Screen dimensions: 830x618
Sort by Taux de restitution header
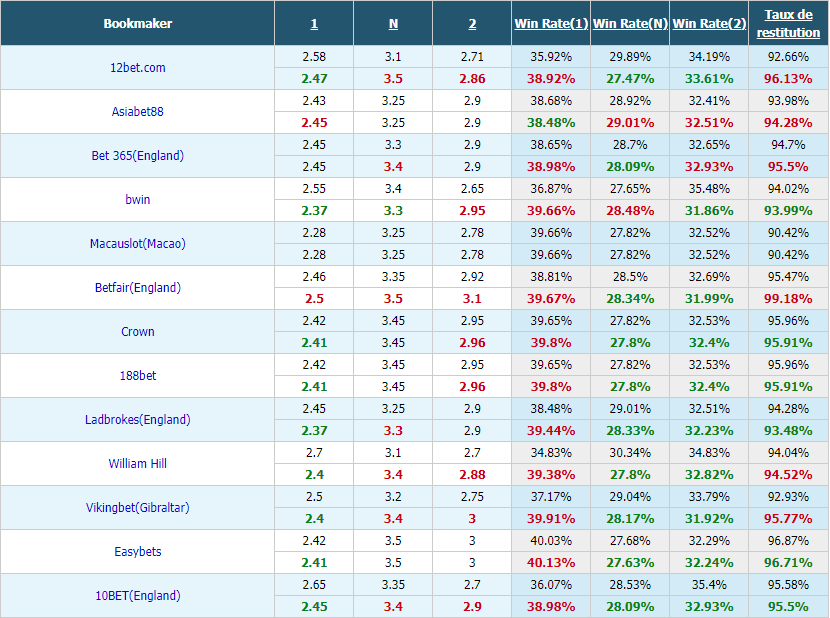(x=788, y=24)
